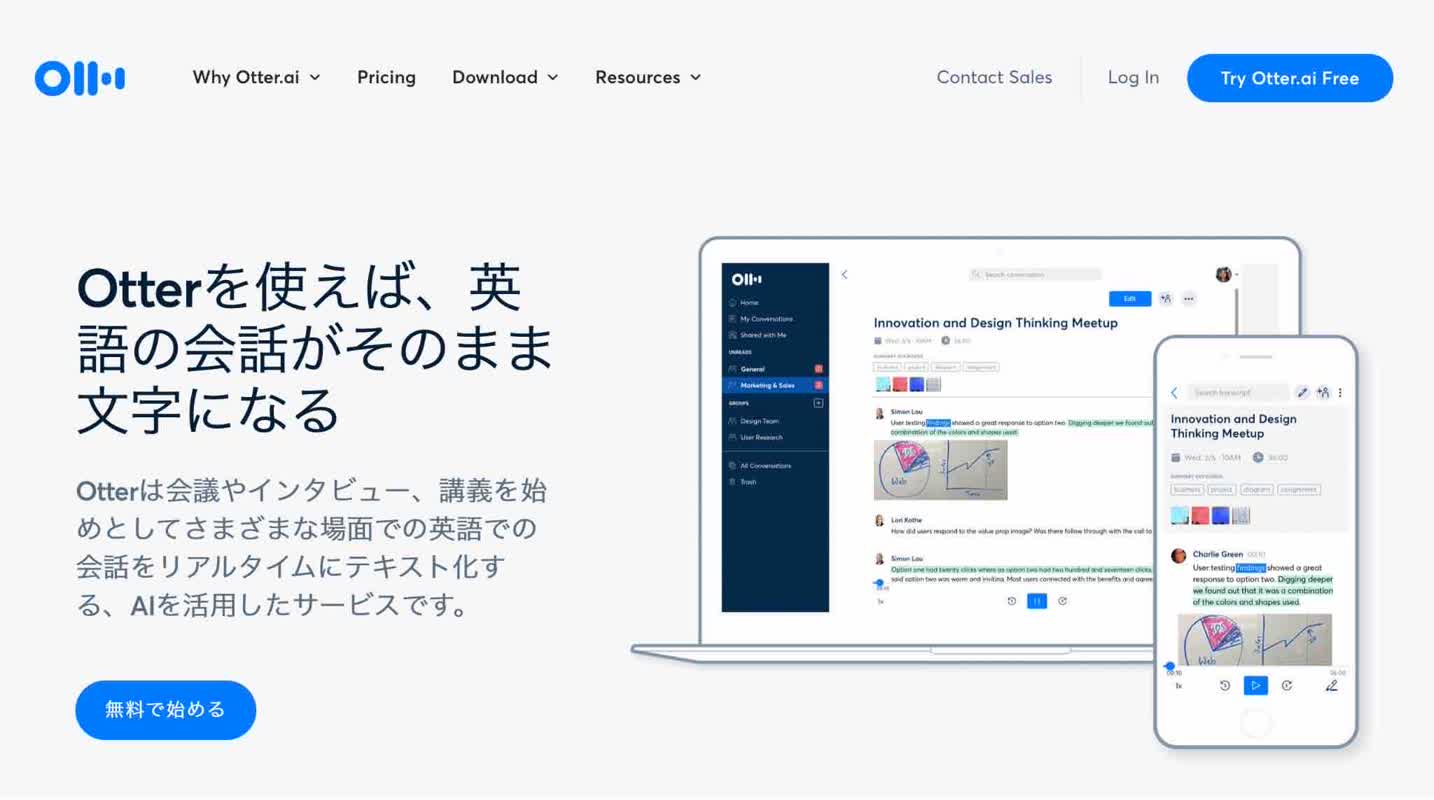
Task: Click the first light-blue photo thumbnail in laptop mockup
Action: (883, 384)
